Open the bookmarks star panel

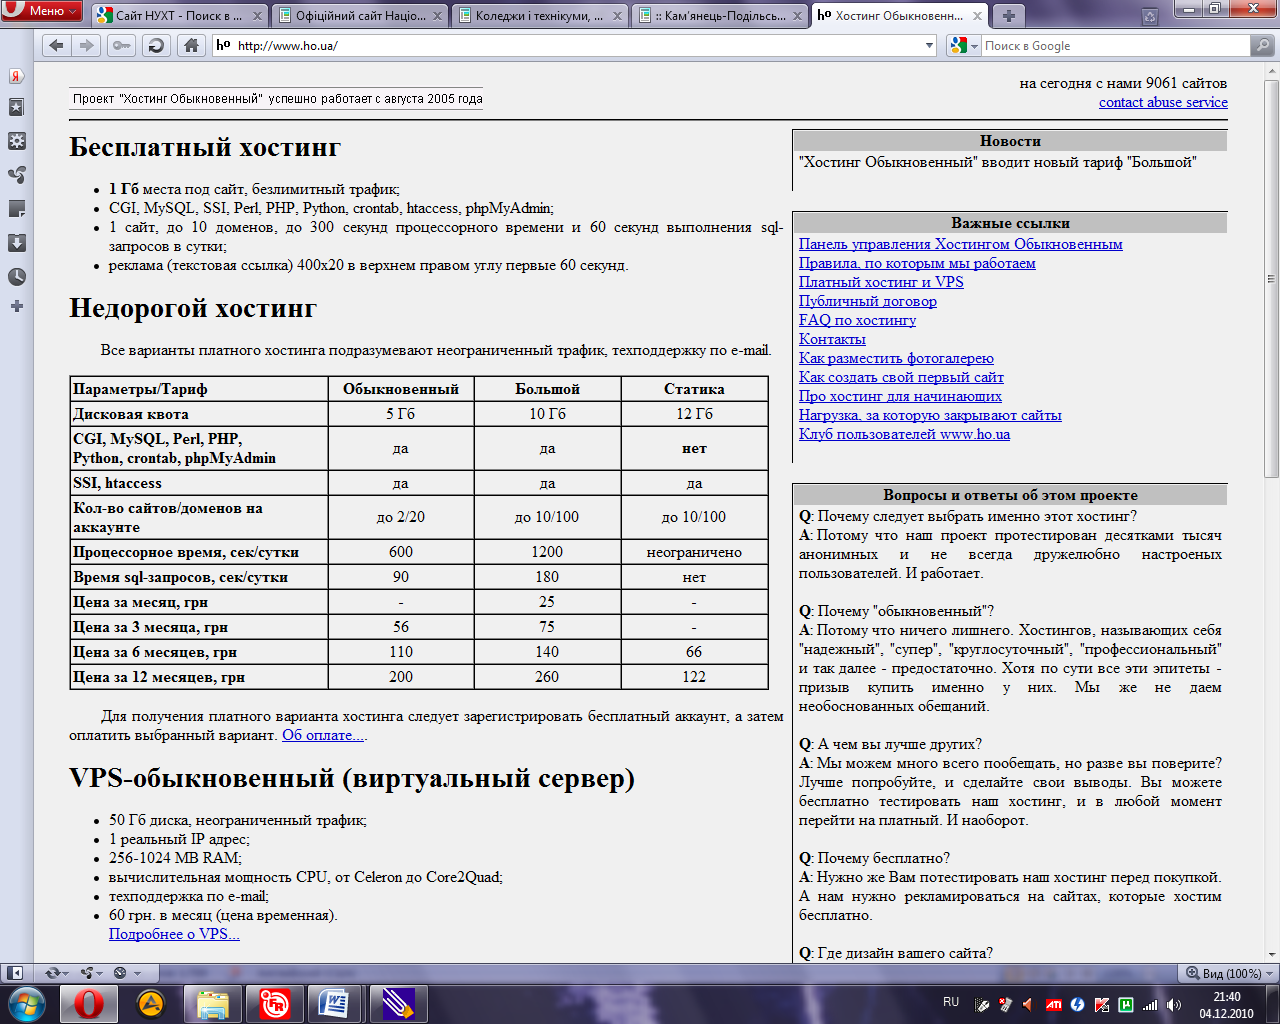16,107
